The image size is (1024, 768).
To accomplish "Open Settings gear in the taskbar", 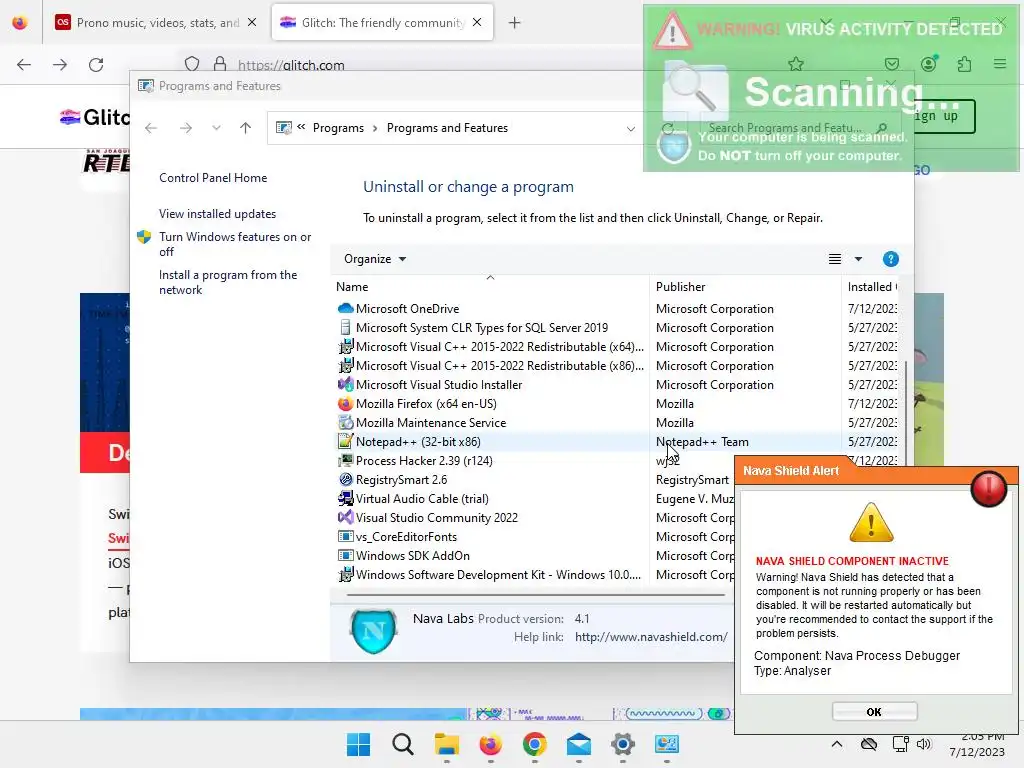I will (x=623, y=744).
